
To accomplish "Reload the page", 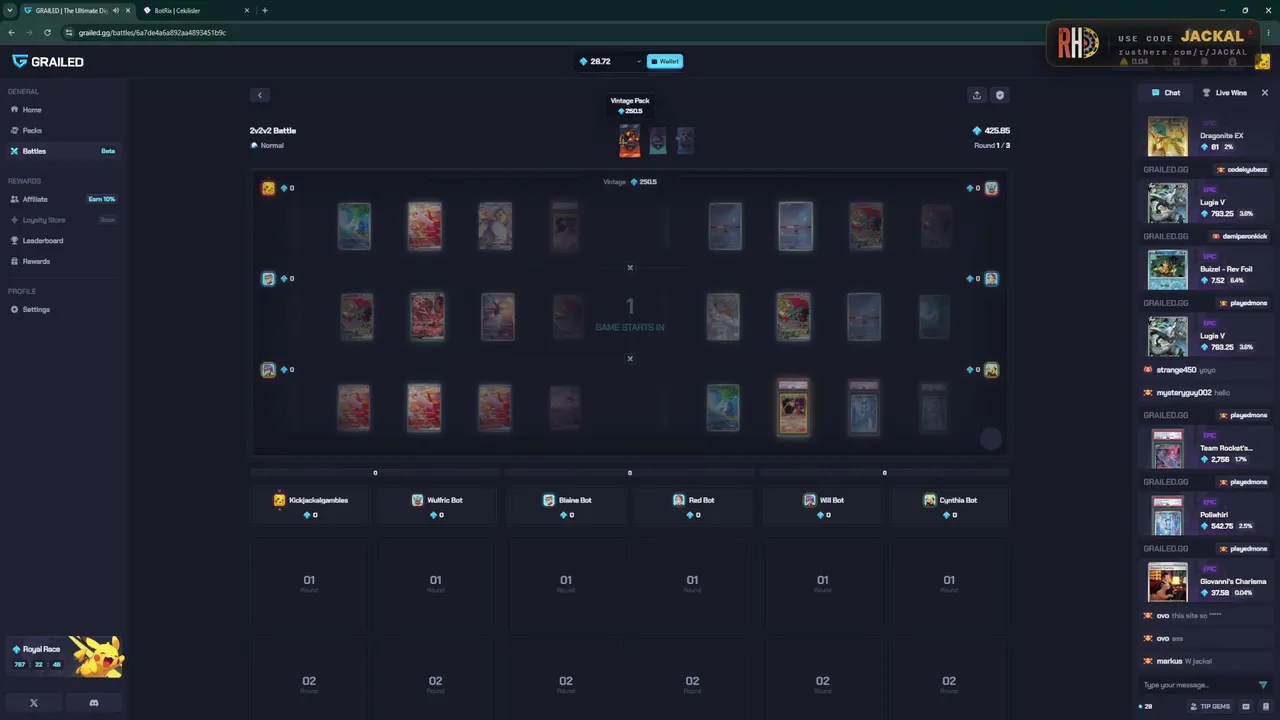I will pyautogui.click(x=47, y=33).
